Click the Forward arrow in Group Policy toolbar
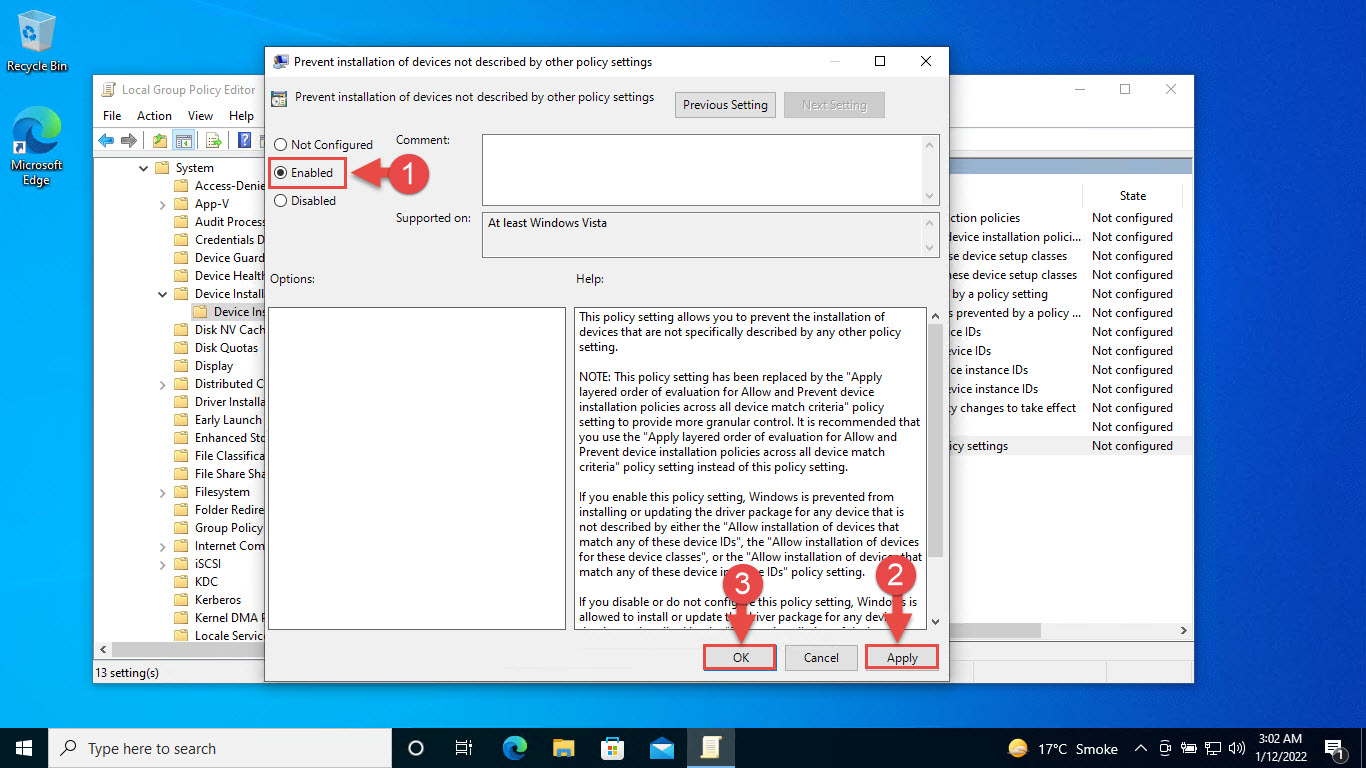Viewport: 1366px width, 768px height. (x=129, y=140)
